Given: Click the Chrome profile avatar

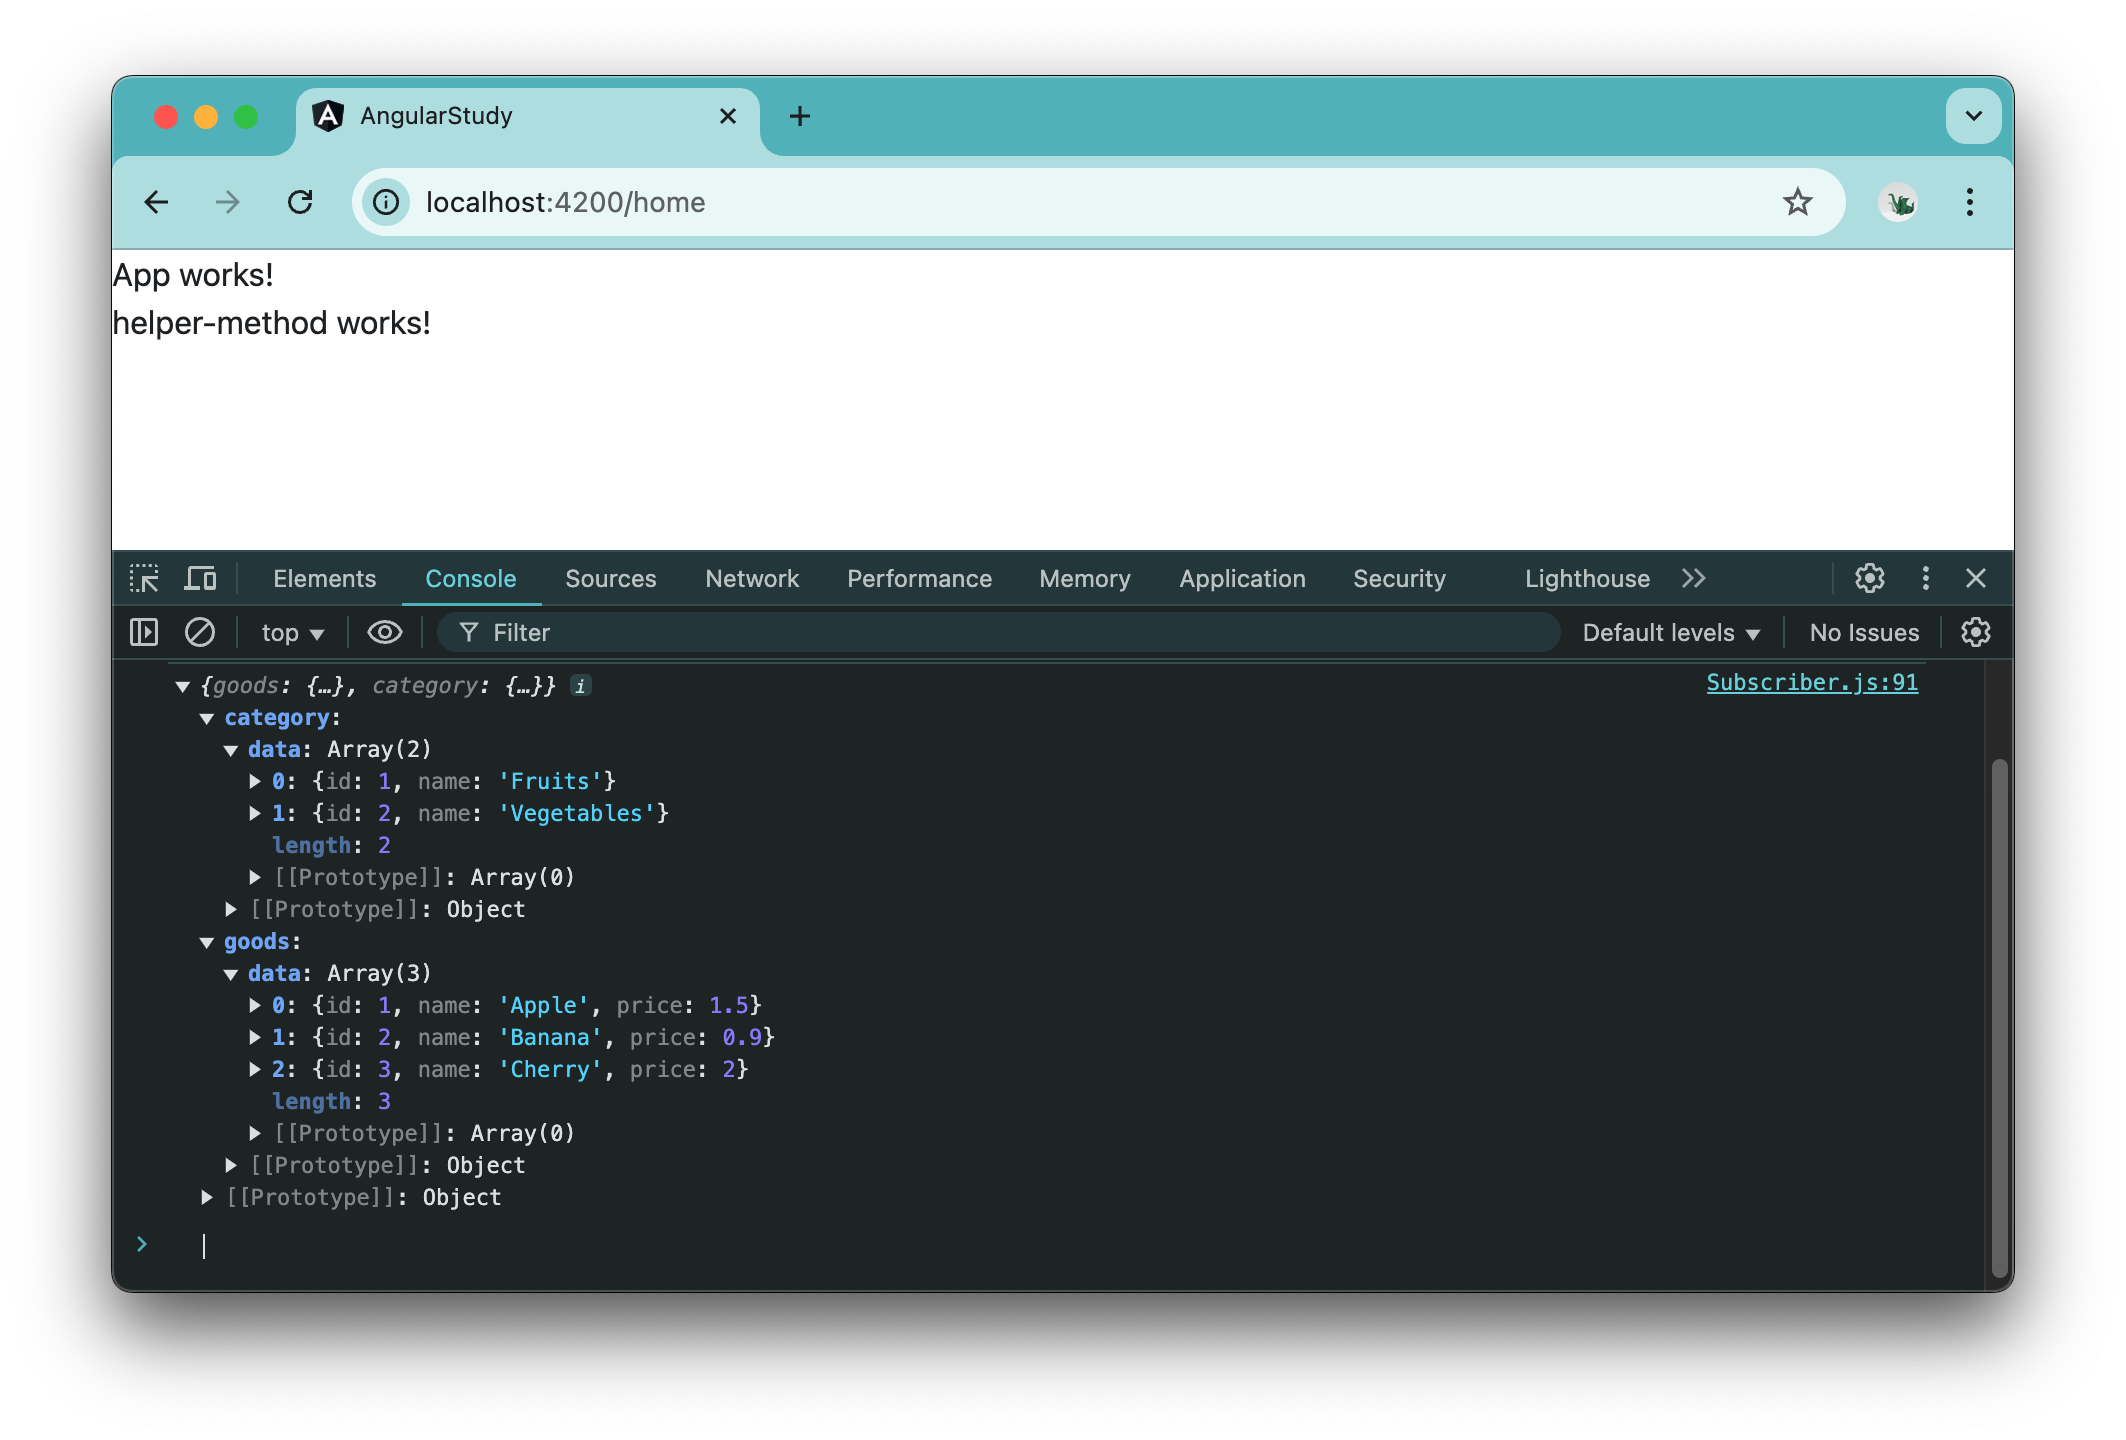Looking at the screenshot, I should point(1898,202).
